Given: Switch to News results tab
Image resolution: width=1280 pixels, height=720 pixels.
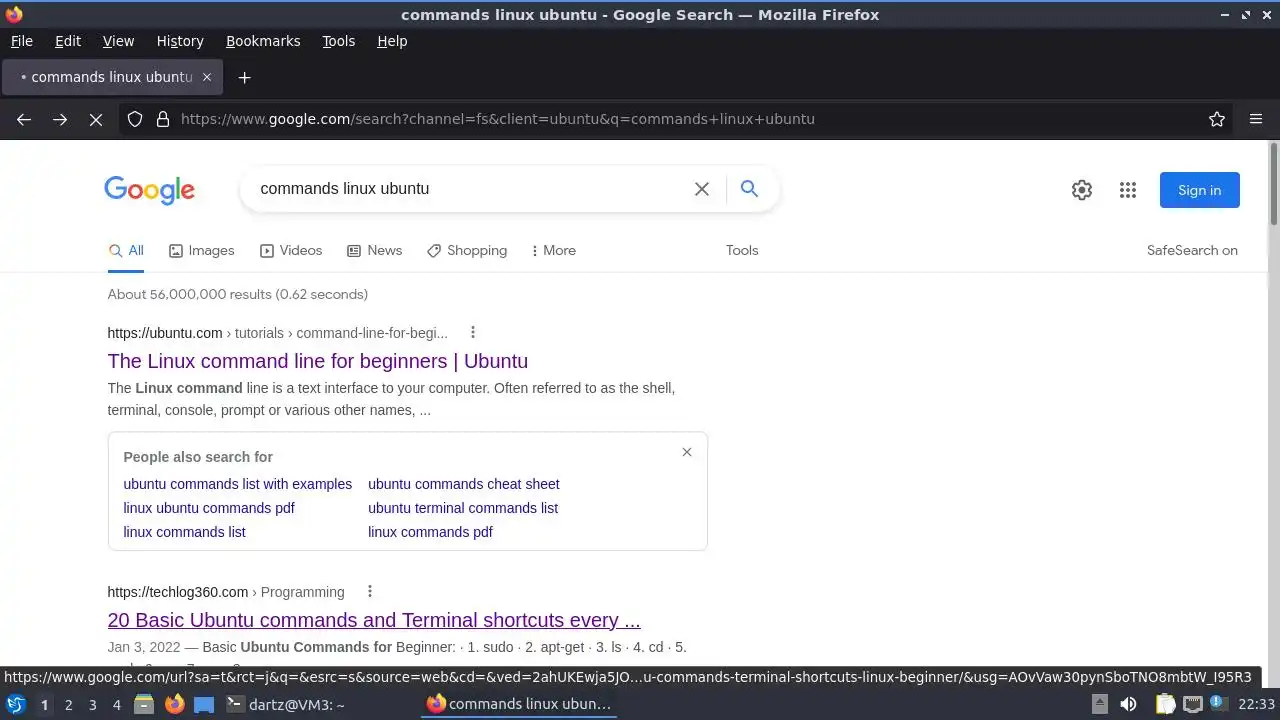Looking at the screenshot, I should tap(374, 251).
